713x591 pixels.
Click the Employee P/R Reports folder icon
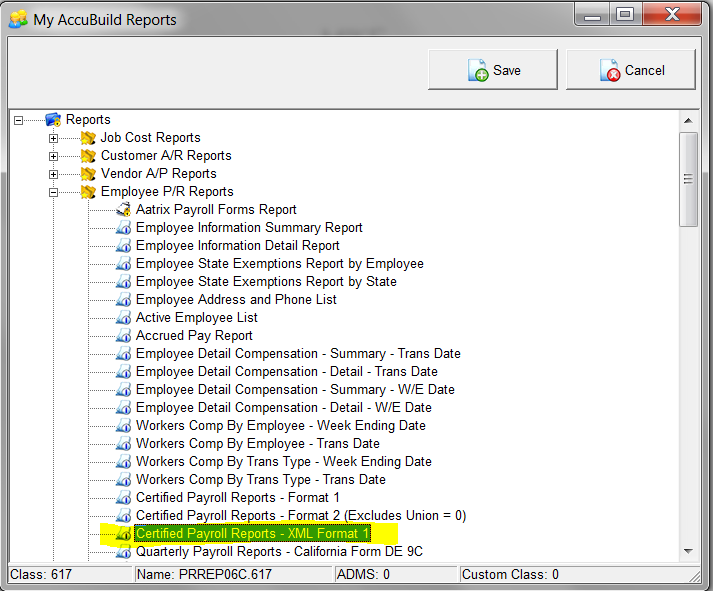pos(88,192)
